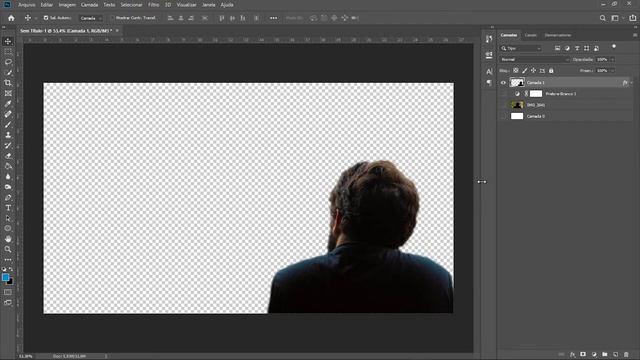640x360 pixels.
Task: Select the Rectangular Marquee tool
Action: point(8,52)
